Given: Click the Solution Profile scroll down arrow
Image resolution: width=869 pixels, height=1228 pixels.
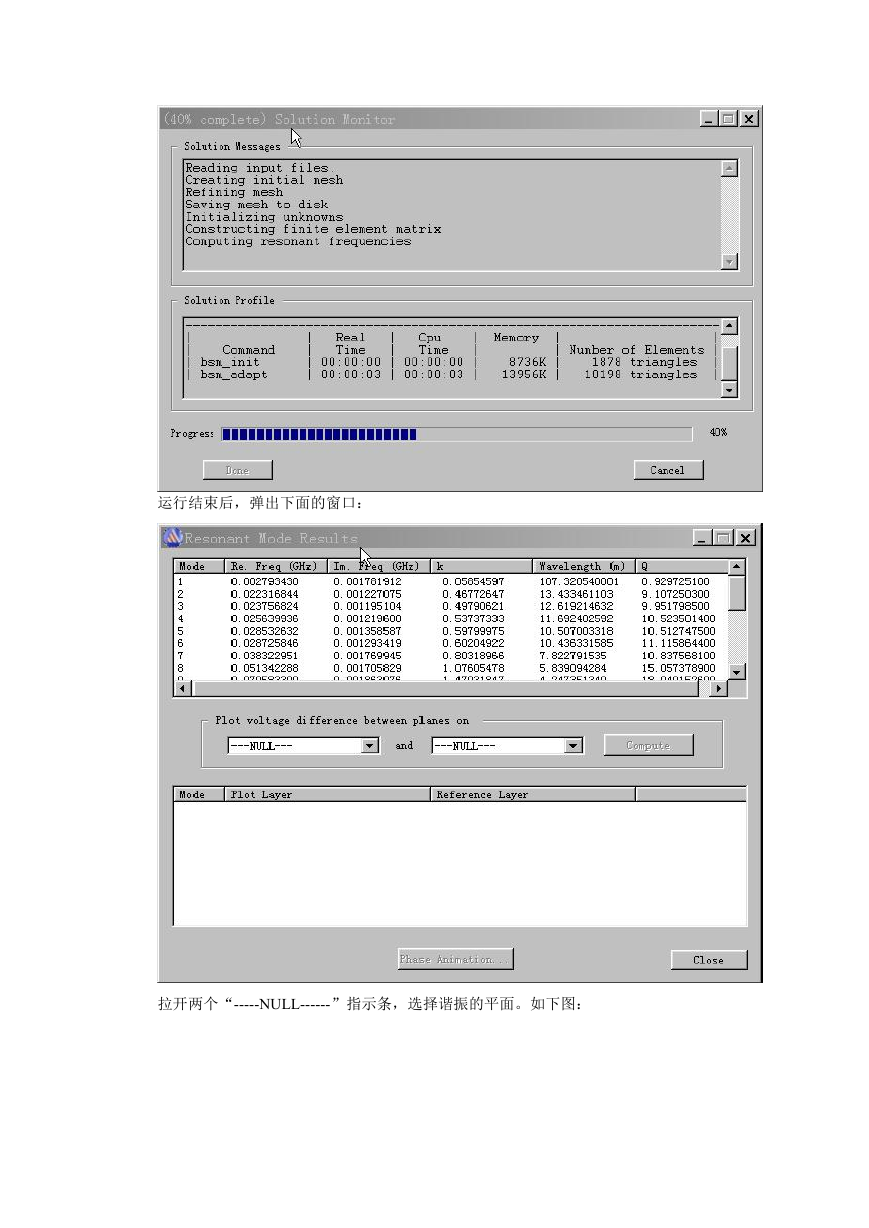Looking at the screenshot, I should [729, 389].
